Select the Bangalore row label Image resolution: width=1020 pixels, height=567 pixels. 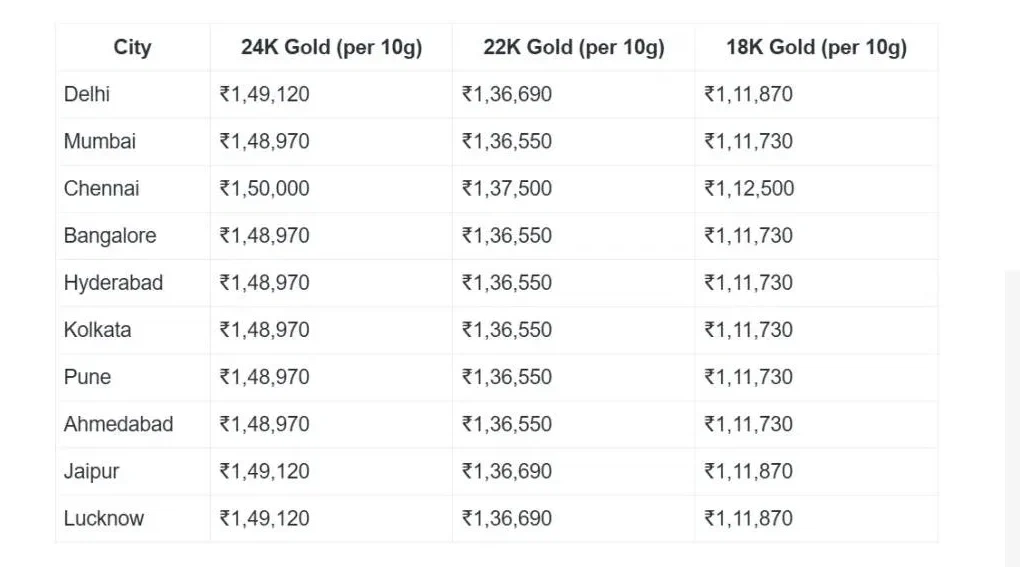[110, 236]
